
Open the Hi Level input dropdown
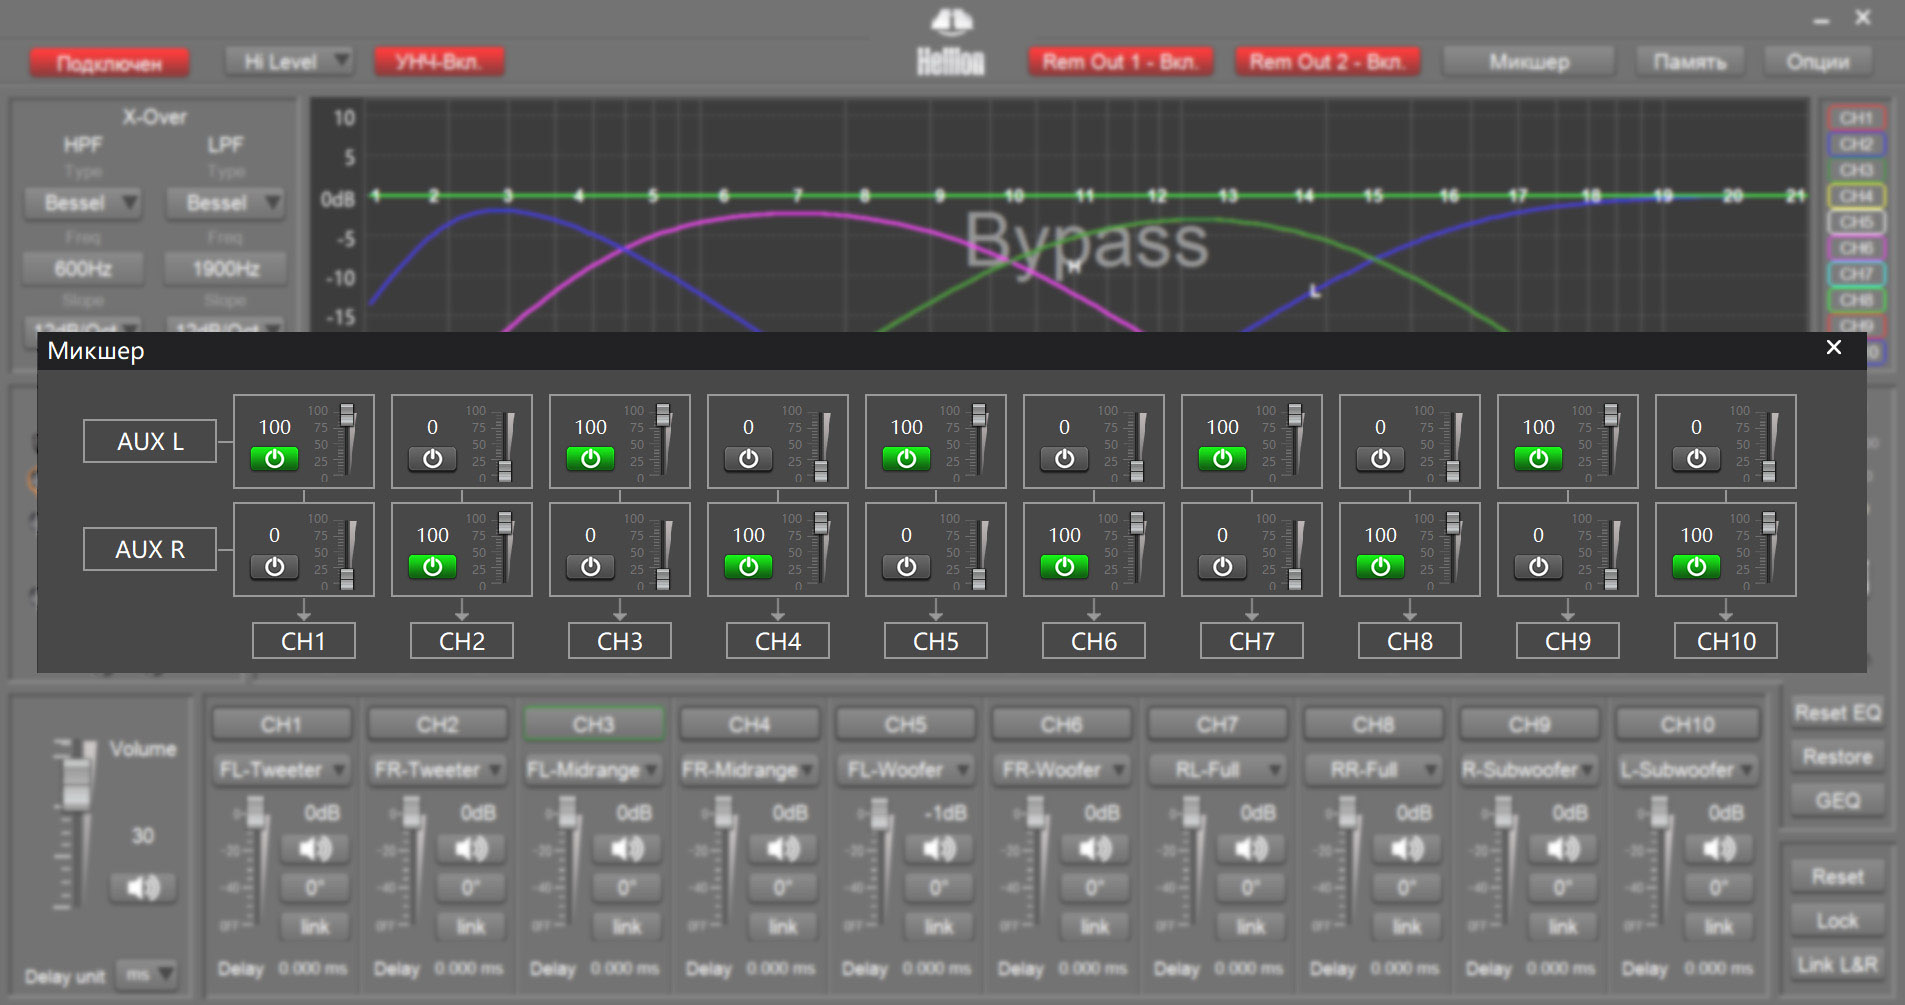(x=289, y=62)
